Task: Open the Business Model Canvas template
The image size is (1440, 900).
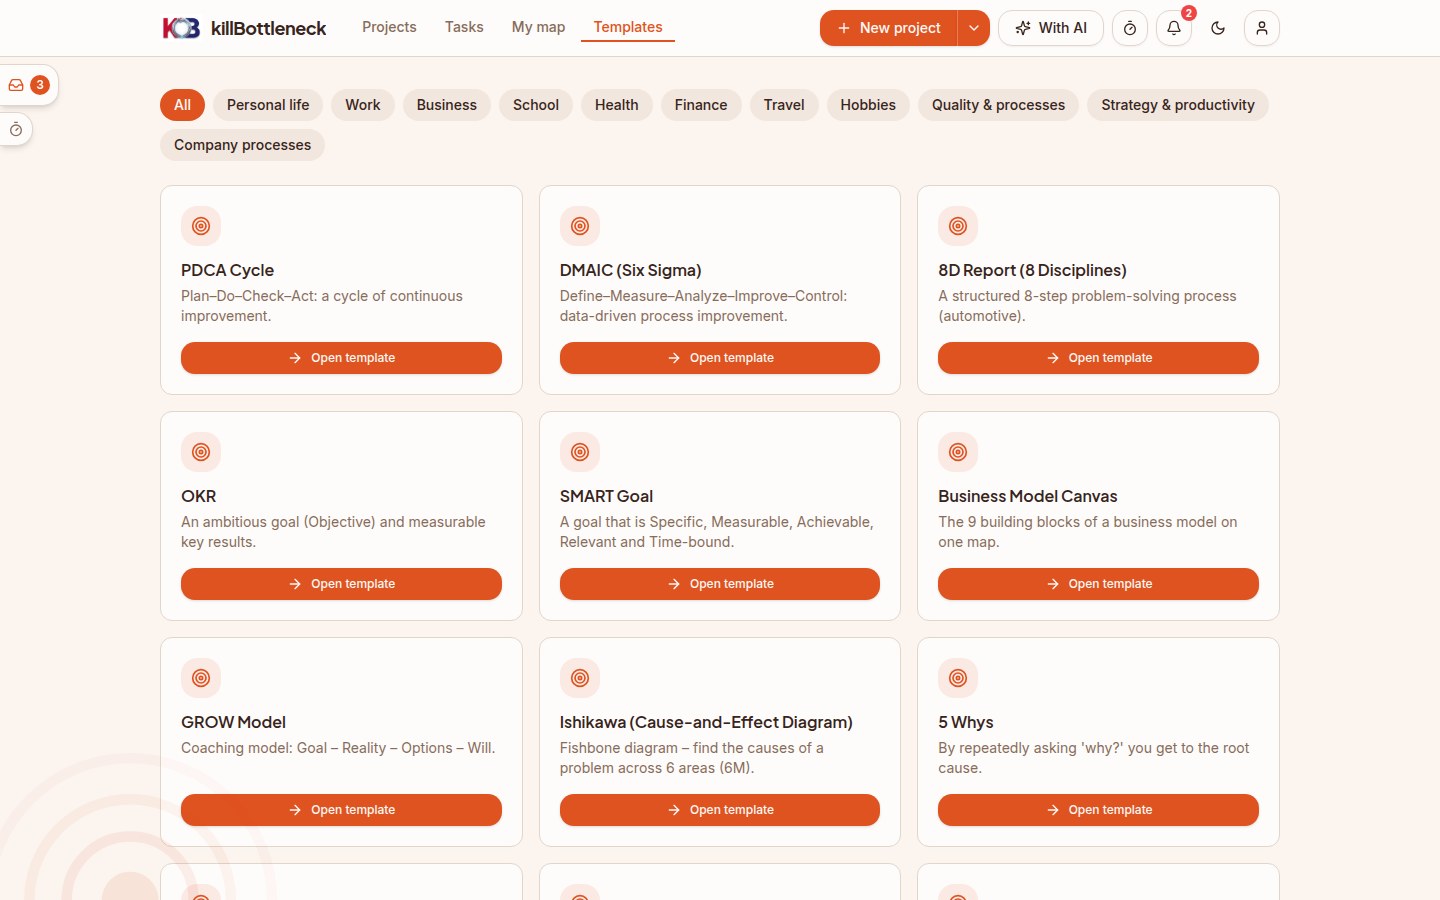Action: [1098, 584]
